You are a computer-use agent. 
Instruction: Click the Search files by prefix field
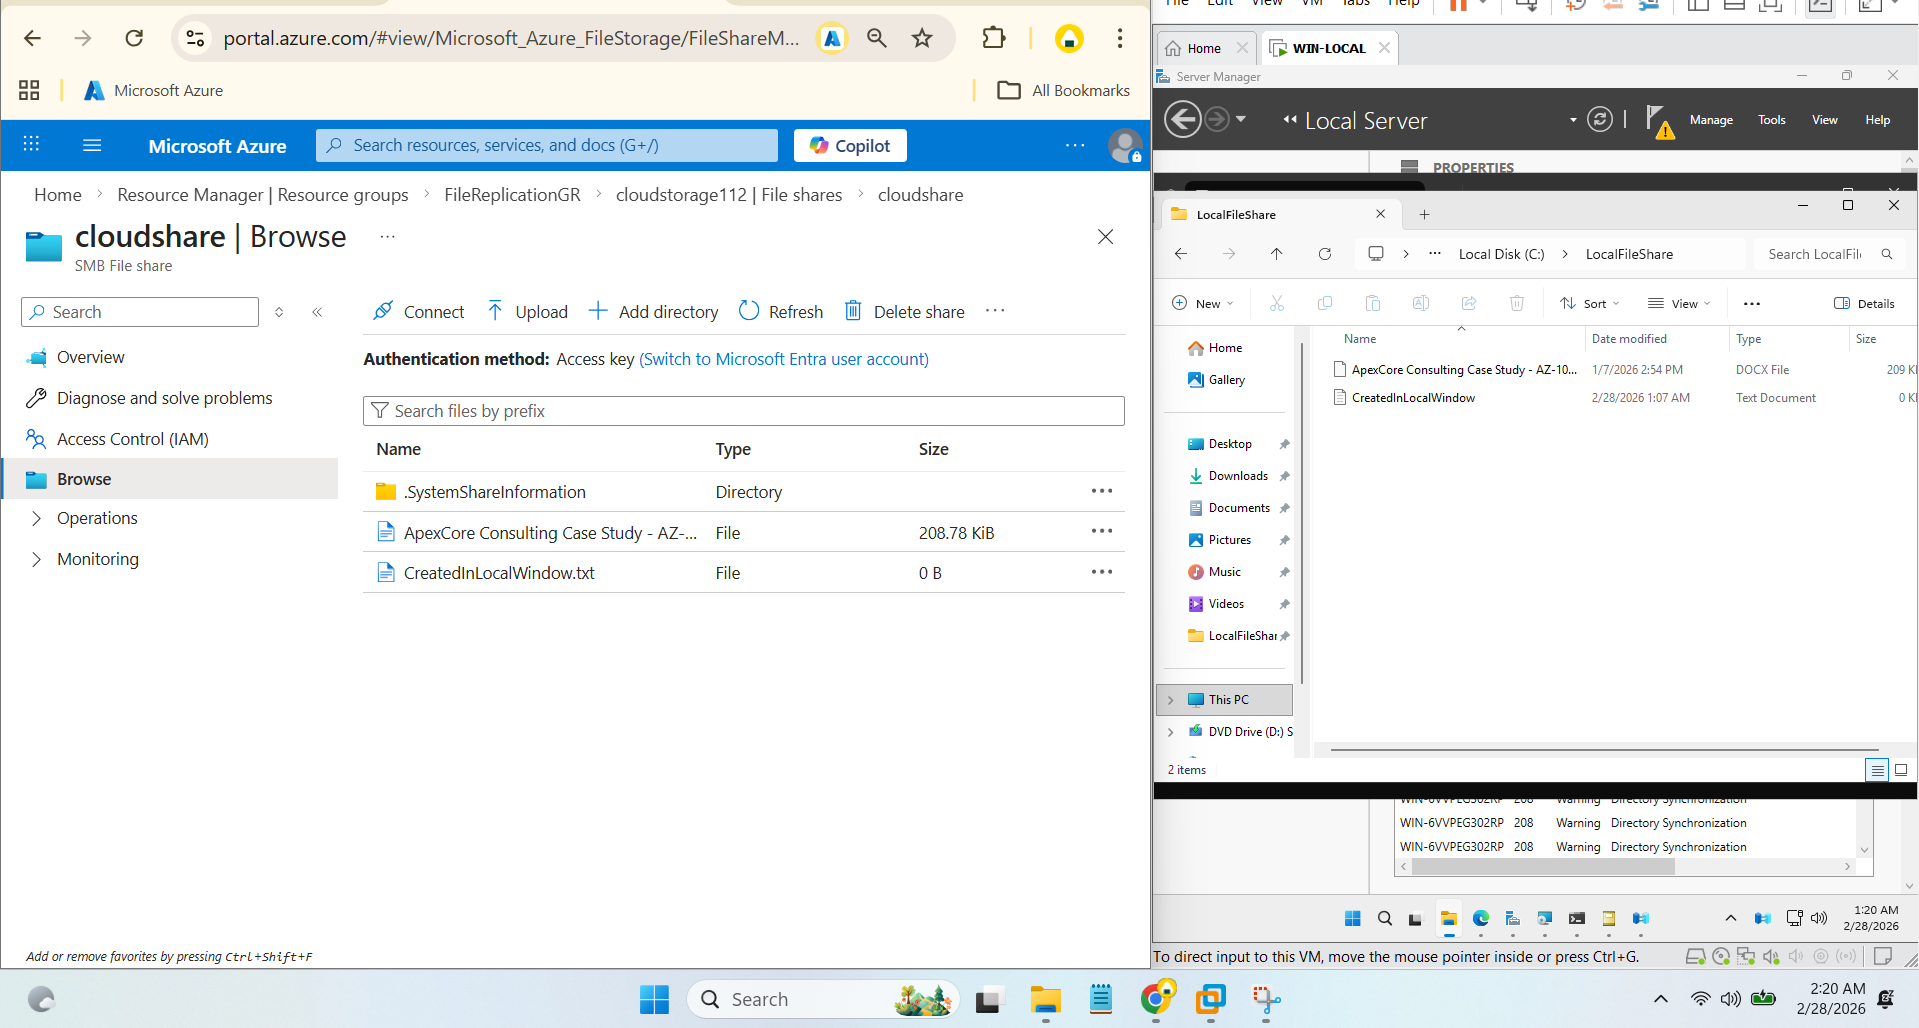point(744,411)
